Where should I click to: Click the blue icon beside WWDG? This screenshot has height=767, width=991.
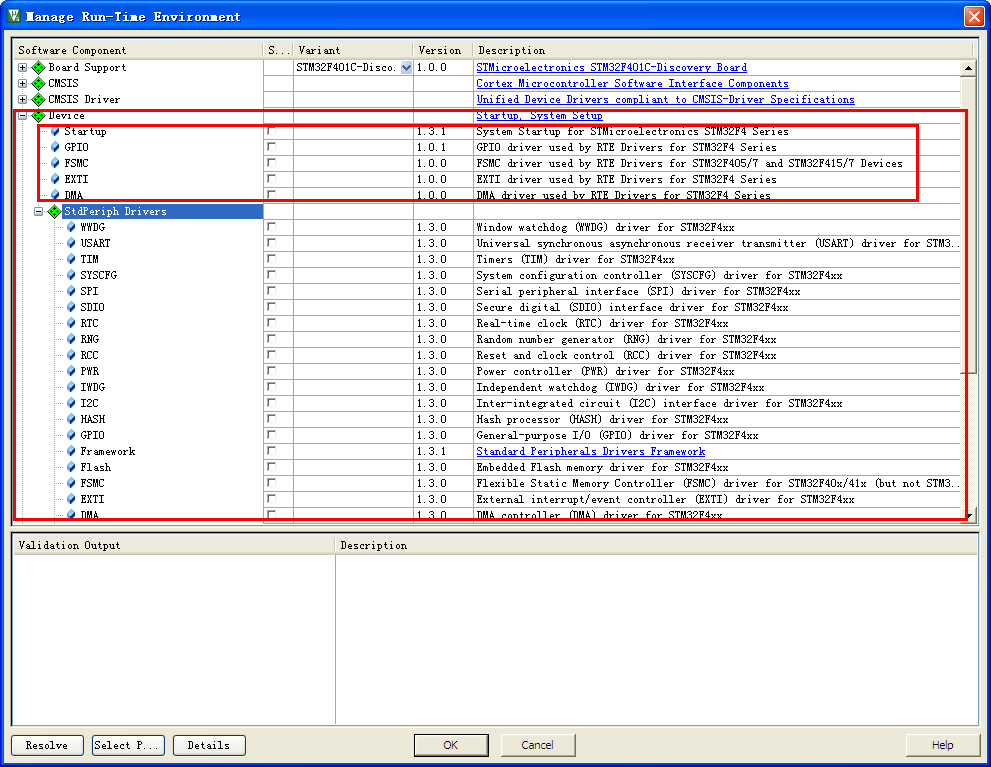(71, 227)
